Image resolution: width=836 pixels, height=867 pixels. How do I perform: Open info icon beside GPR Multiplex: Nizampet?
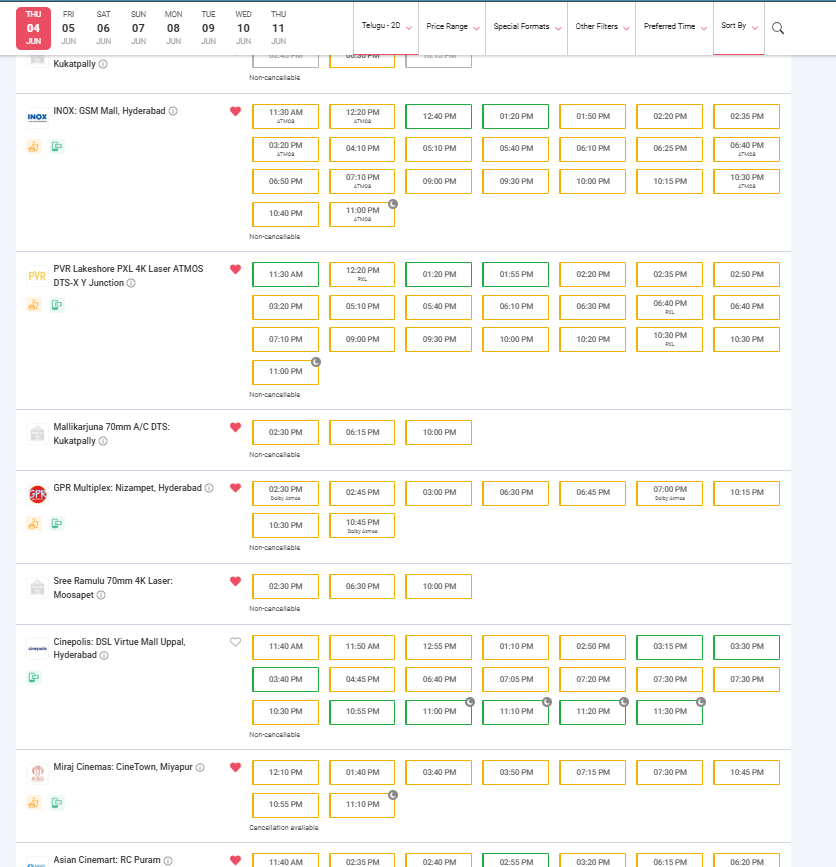pyautogui.click(x=209, y=488)
